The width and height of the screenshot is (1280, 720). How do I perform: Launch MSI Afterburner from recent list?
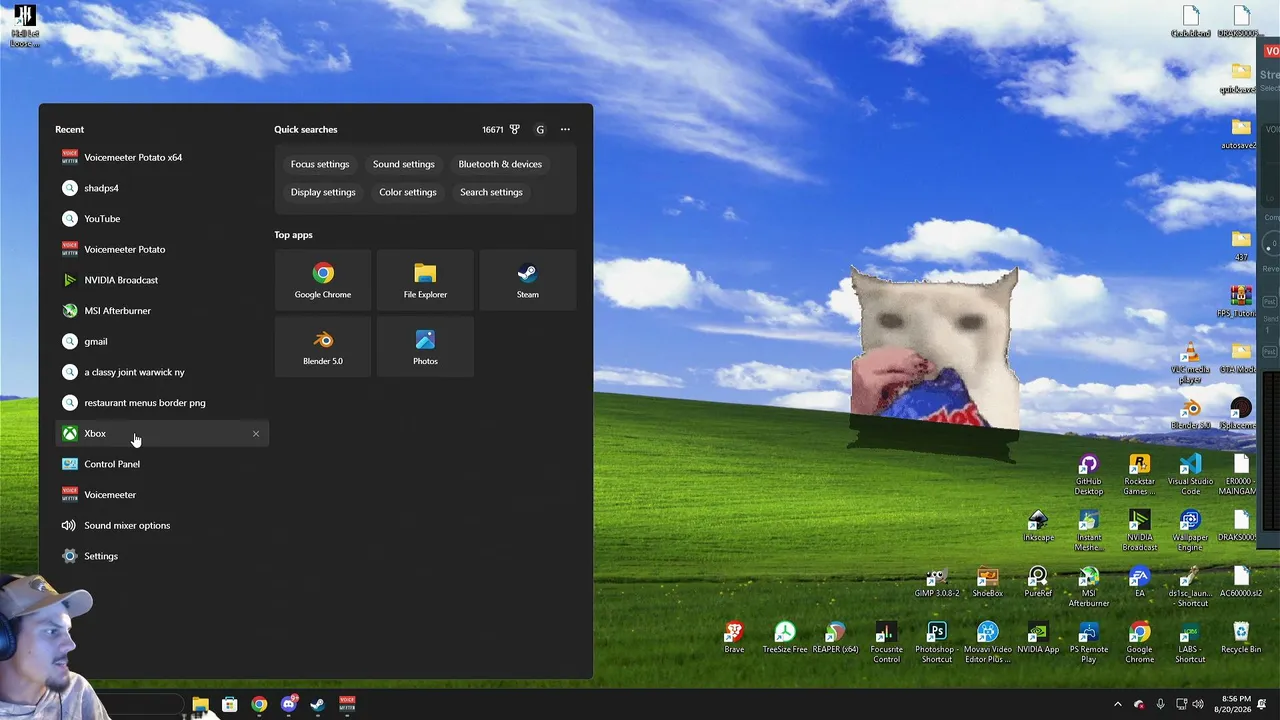pyautogui.click(x=162, y=311)
